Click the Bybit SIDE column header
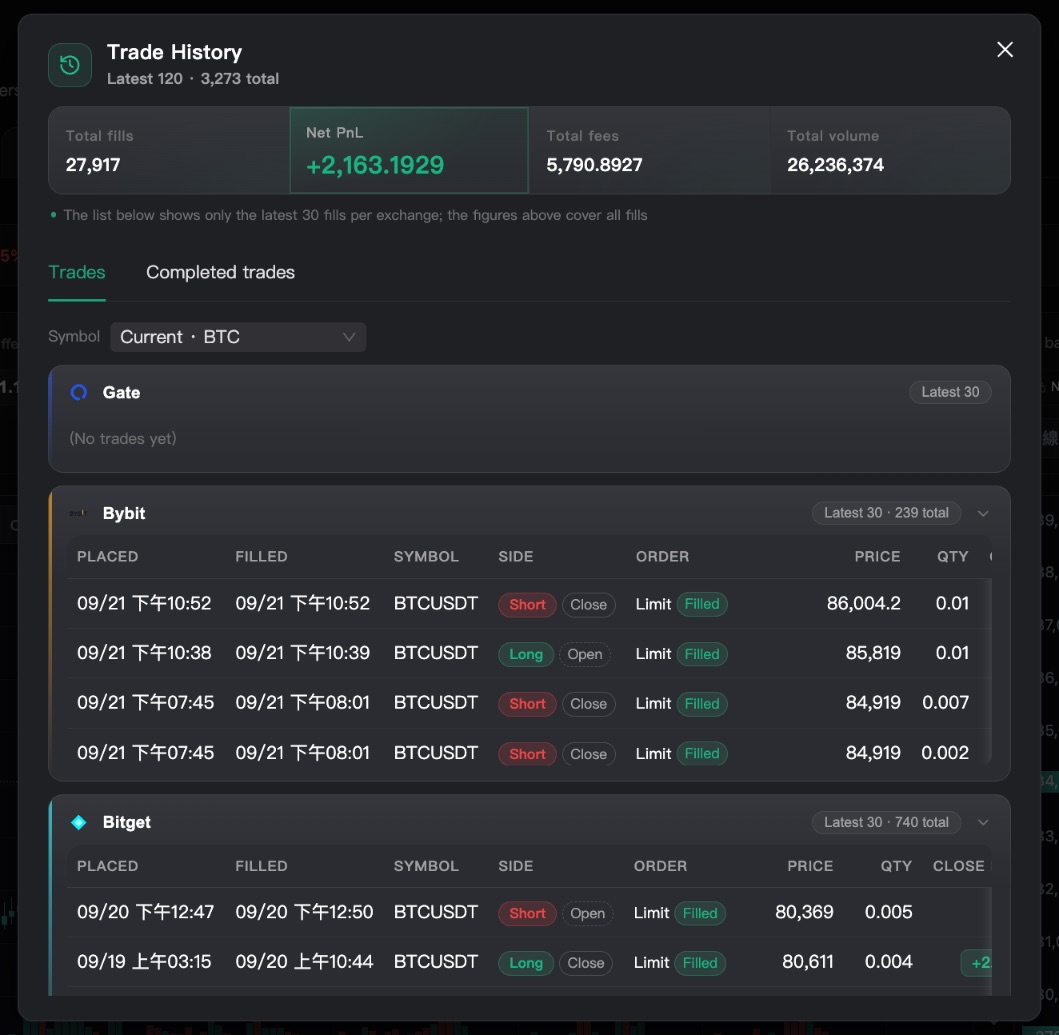1059x1035 pixels. (516, 557)
